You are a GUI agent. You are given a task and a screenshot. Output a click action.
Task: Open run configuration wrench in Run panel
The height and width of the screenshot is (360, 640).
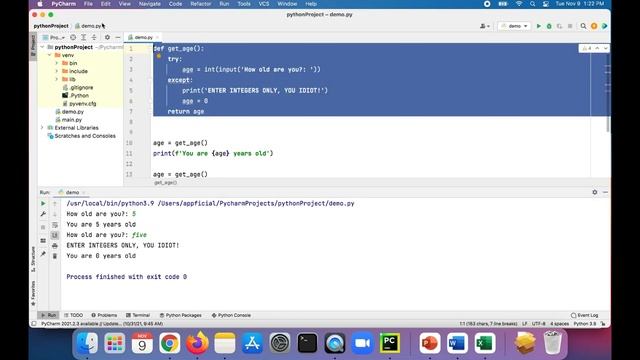tap(43, 214)
